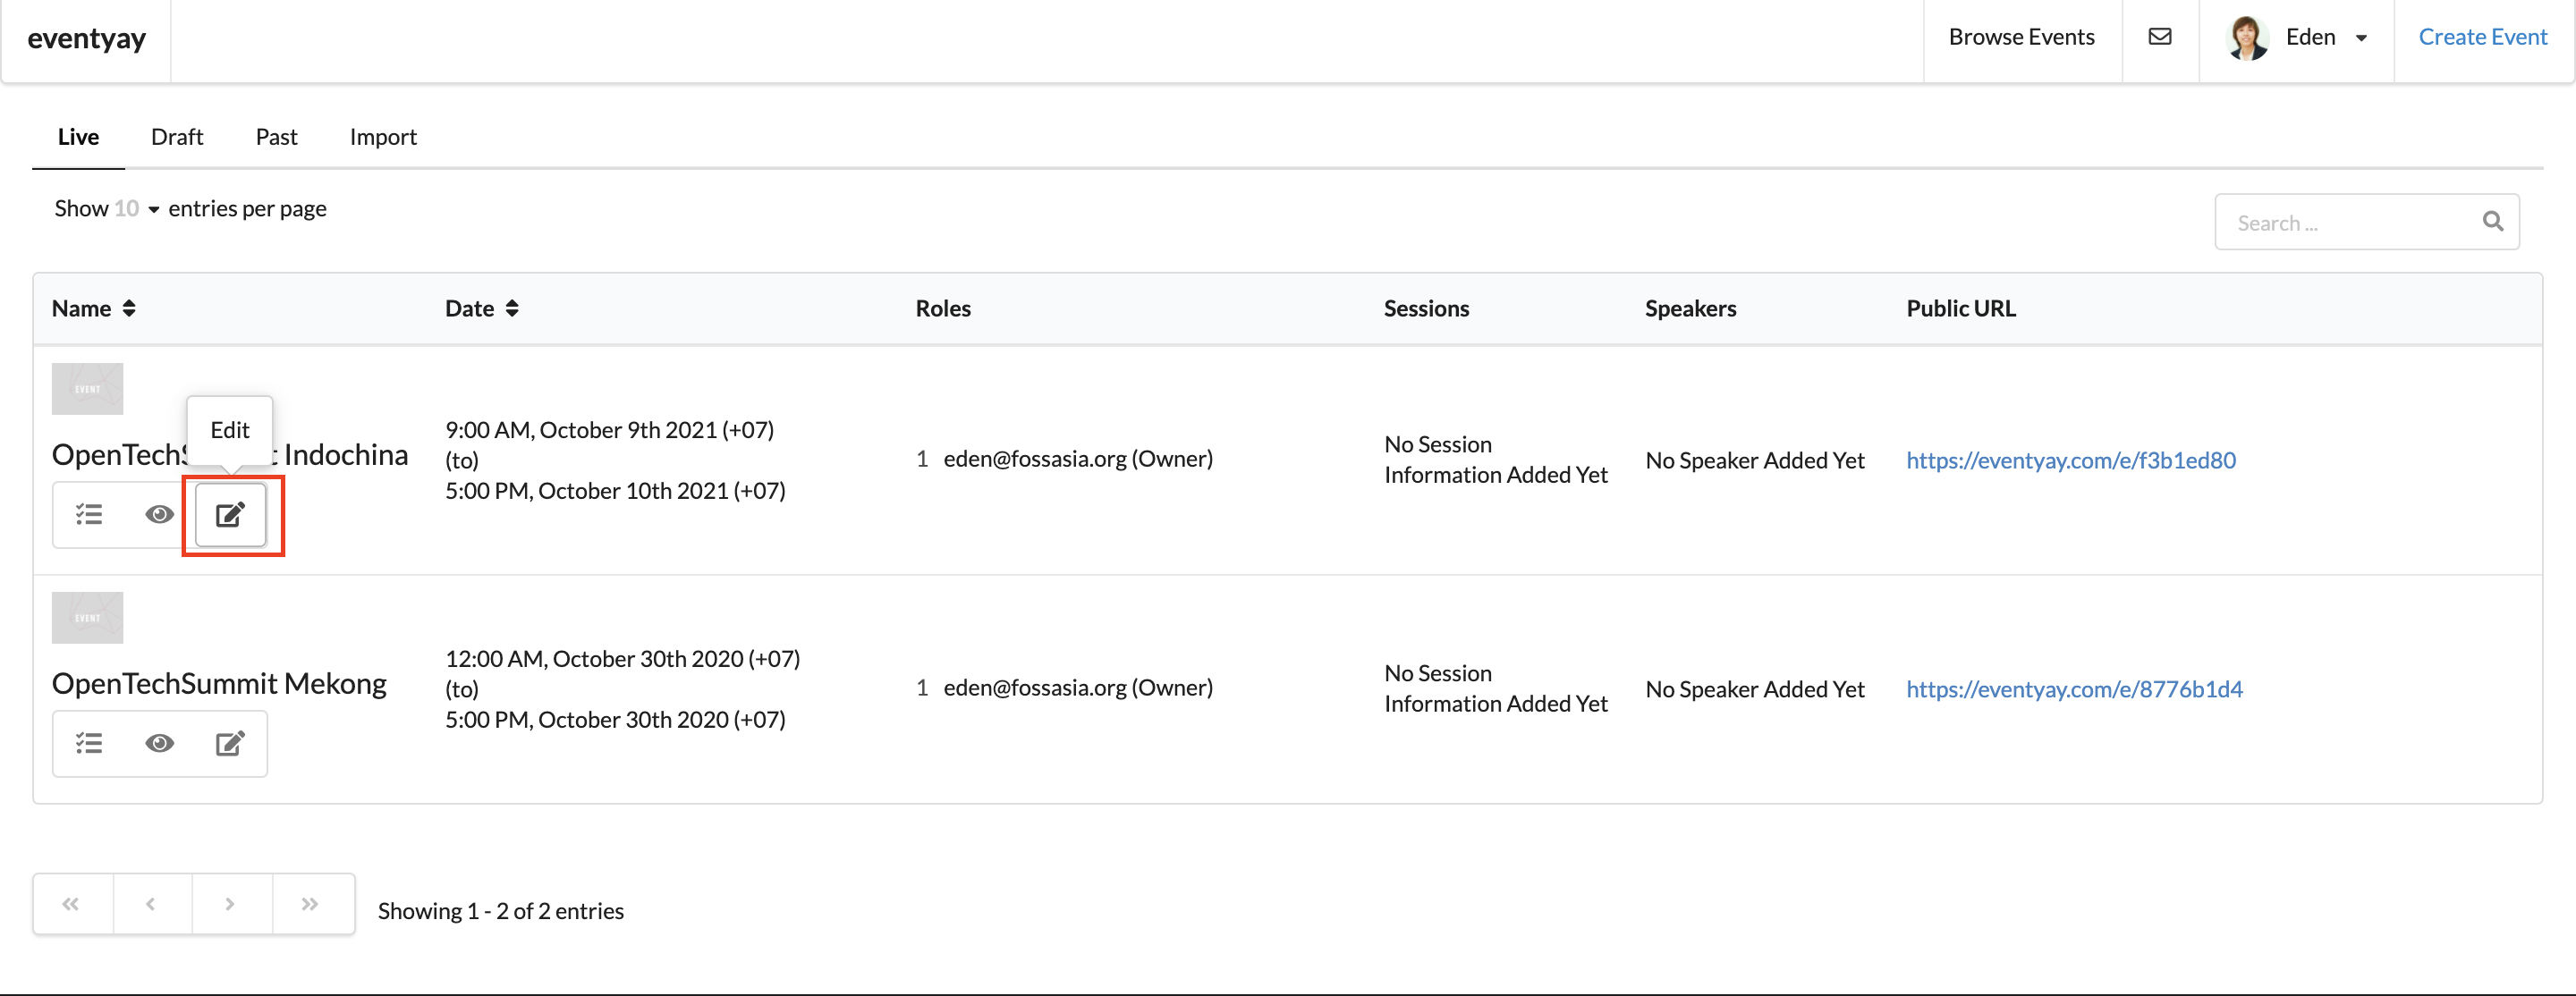The height and width of the screenshot is (996, 2576).
Task: Click 'No Session Information Added Yet' in Mekong row
Action: [1496, 689]
